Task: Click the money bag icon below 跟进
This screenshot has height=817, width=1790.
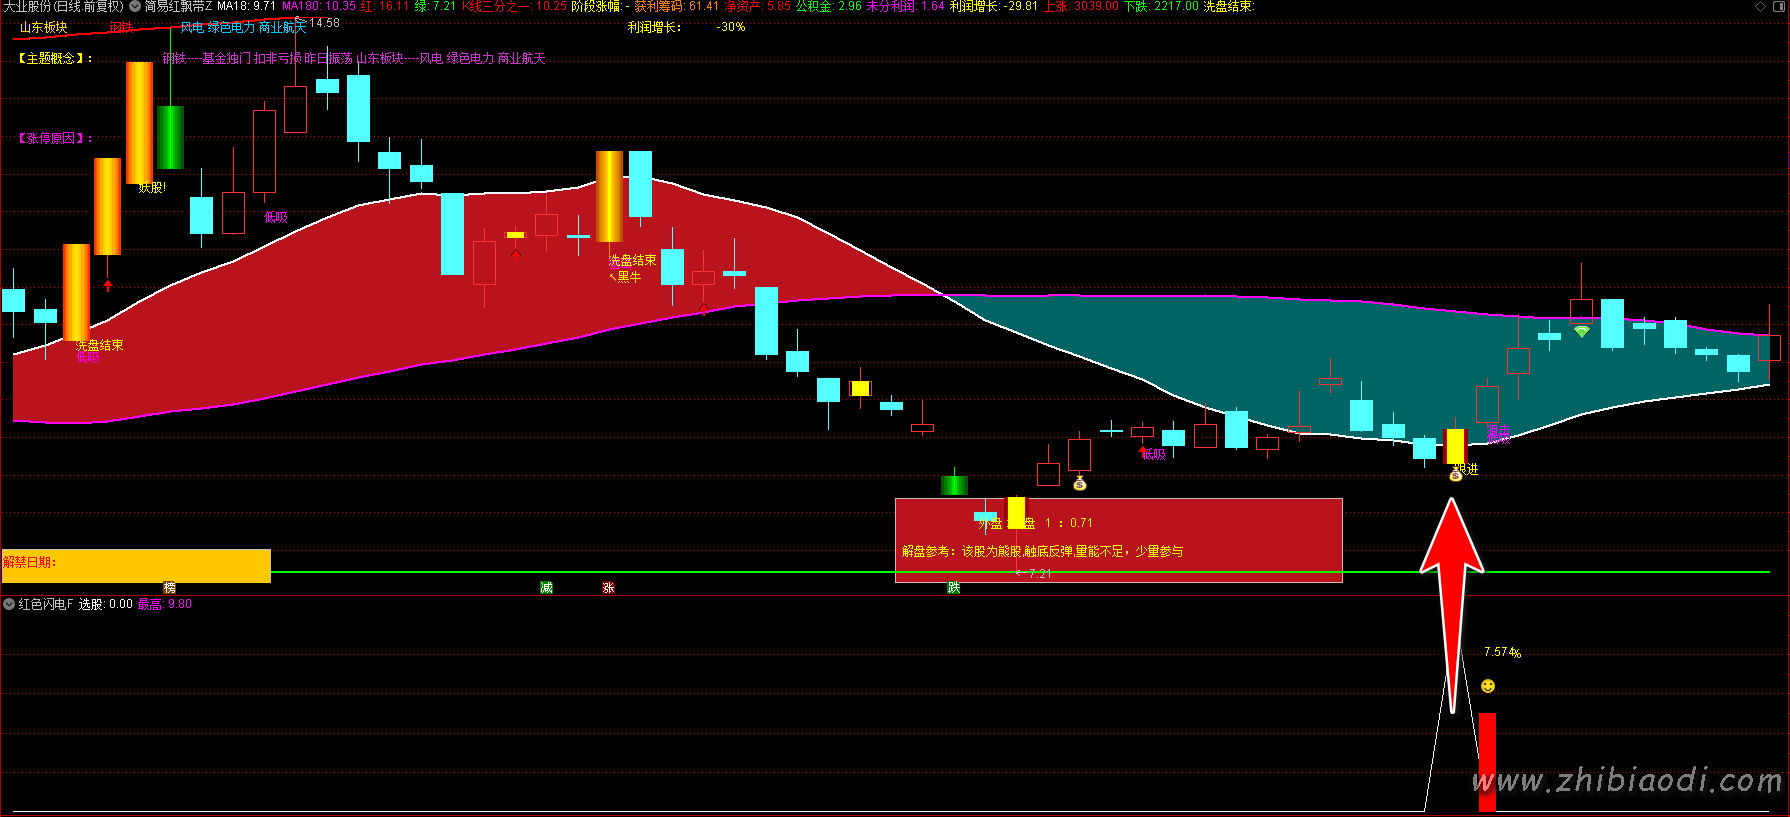Action: pos(1456,475)
